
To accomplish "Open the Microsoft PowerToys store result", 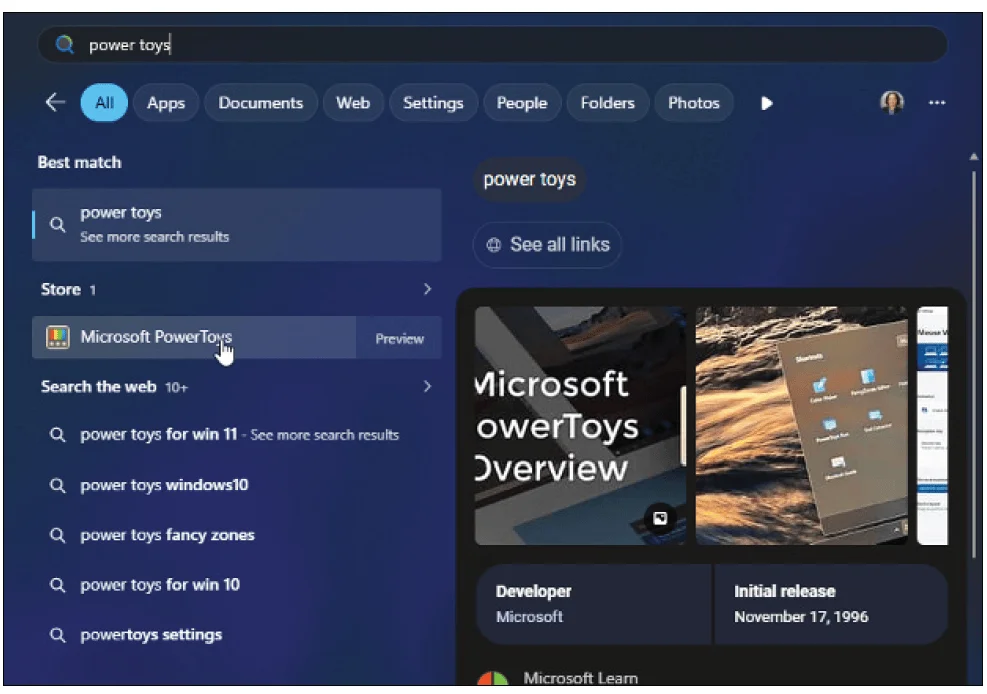I will [194, 337].
